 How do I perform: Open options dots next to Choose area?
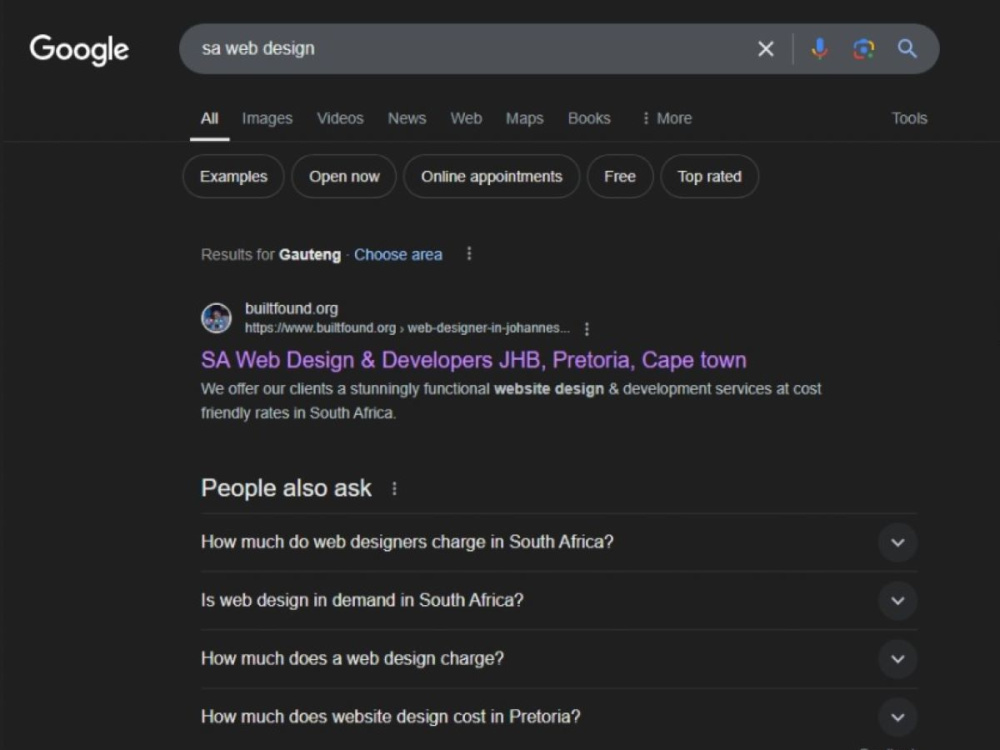(x=469, y=254)
